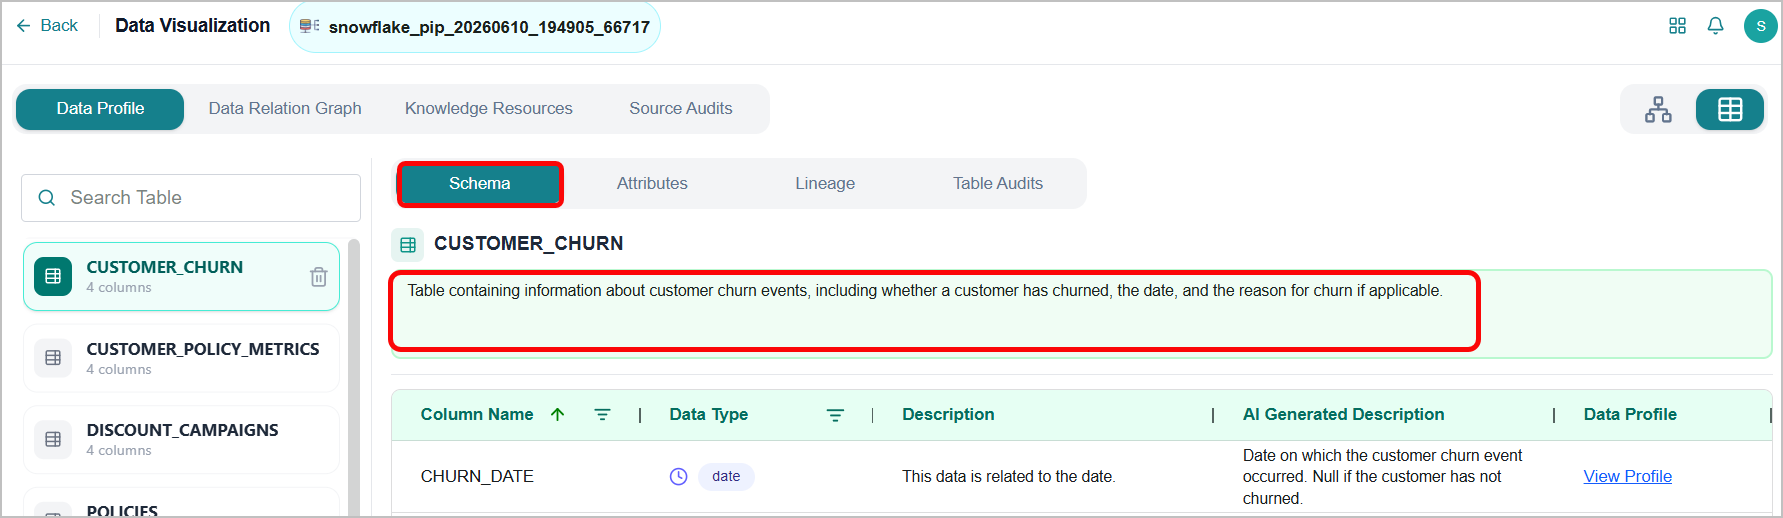The height and width of the screenshot is (518, 1783).
Task: Open the user avatar menu
Action: [x=1761, y=26]
